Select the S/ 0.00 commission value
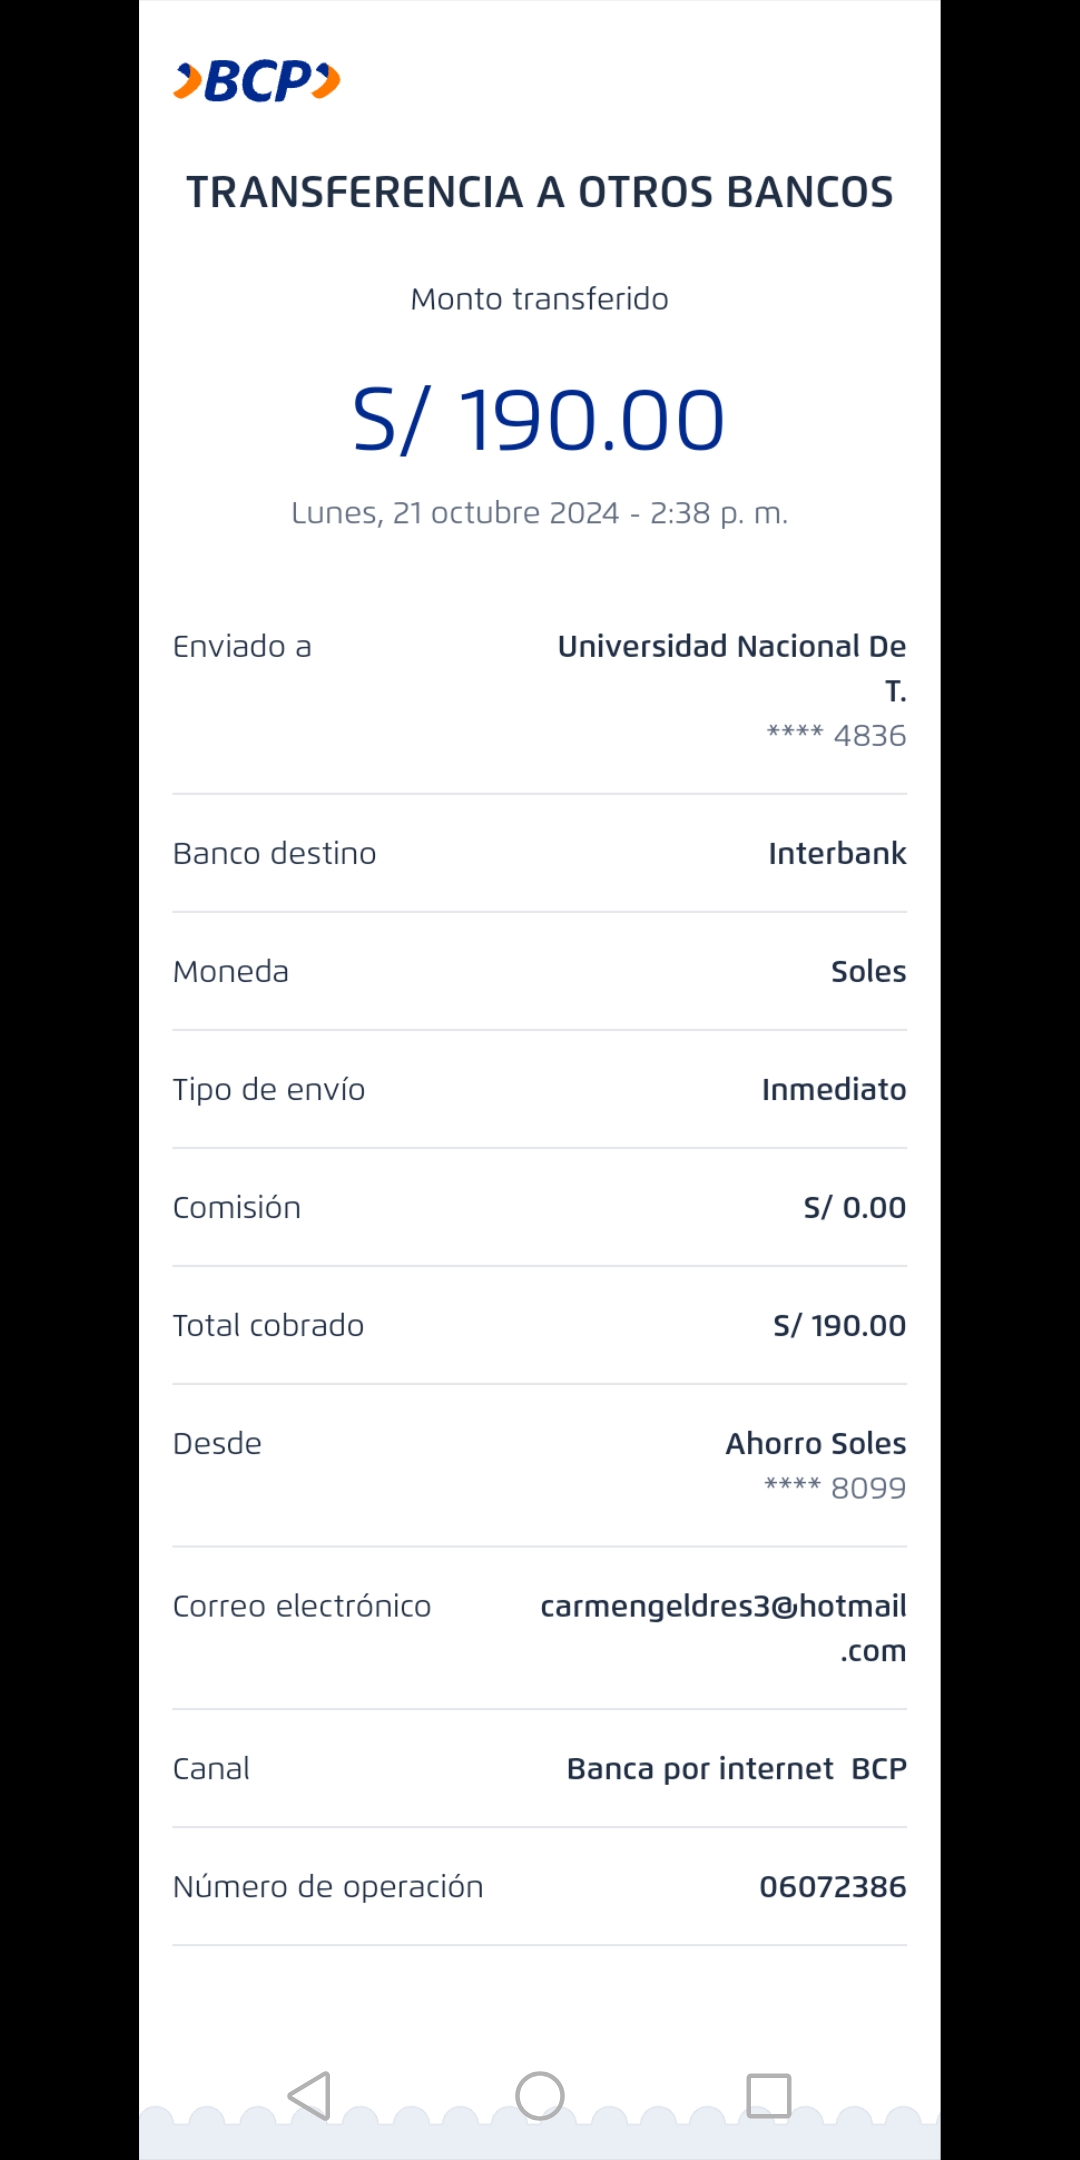This screenshot has height=2160, width=1080. [x=855, y=1208]
